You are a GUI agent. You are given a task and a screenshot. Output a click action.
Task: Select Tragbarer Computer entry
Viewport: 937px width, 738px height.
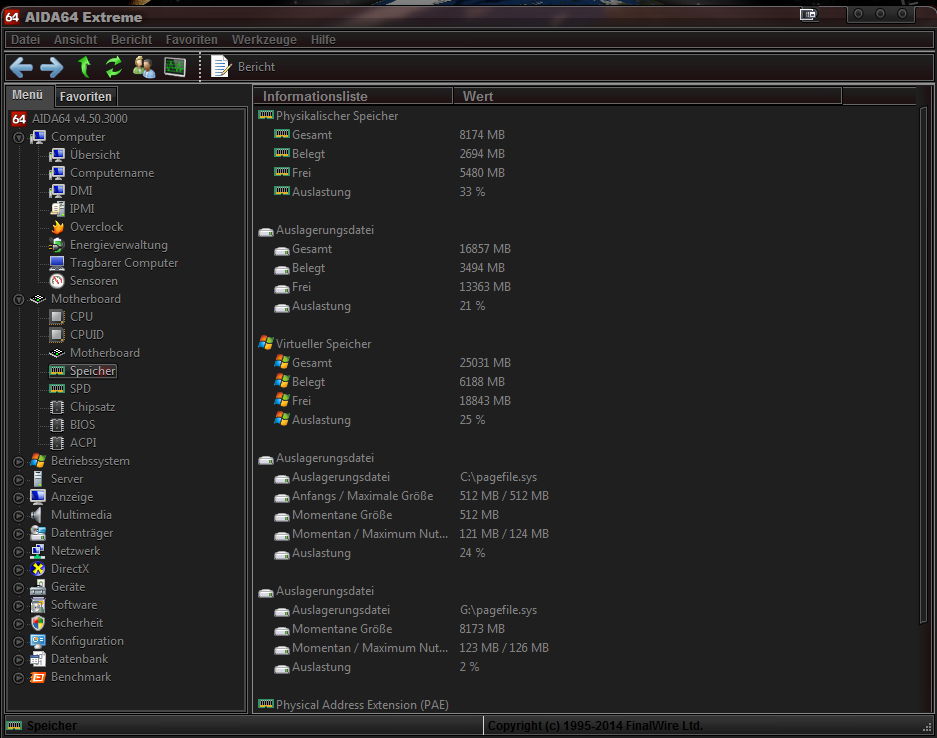[x=124, y=263]
